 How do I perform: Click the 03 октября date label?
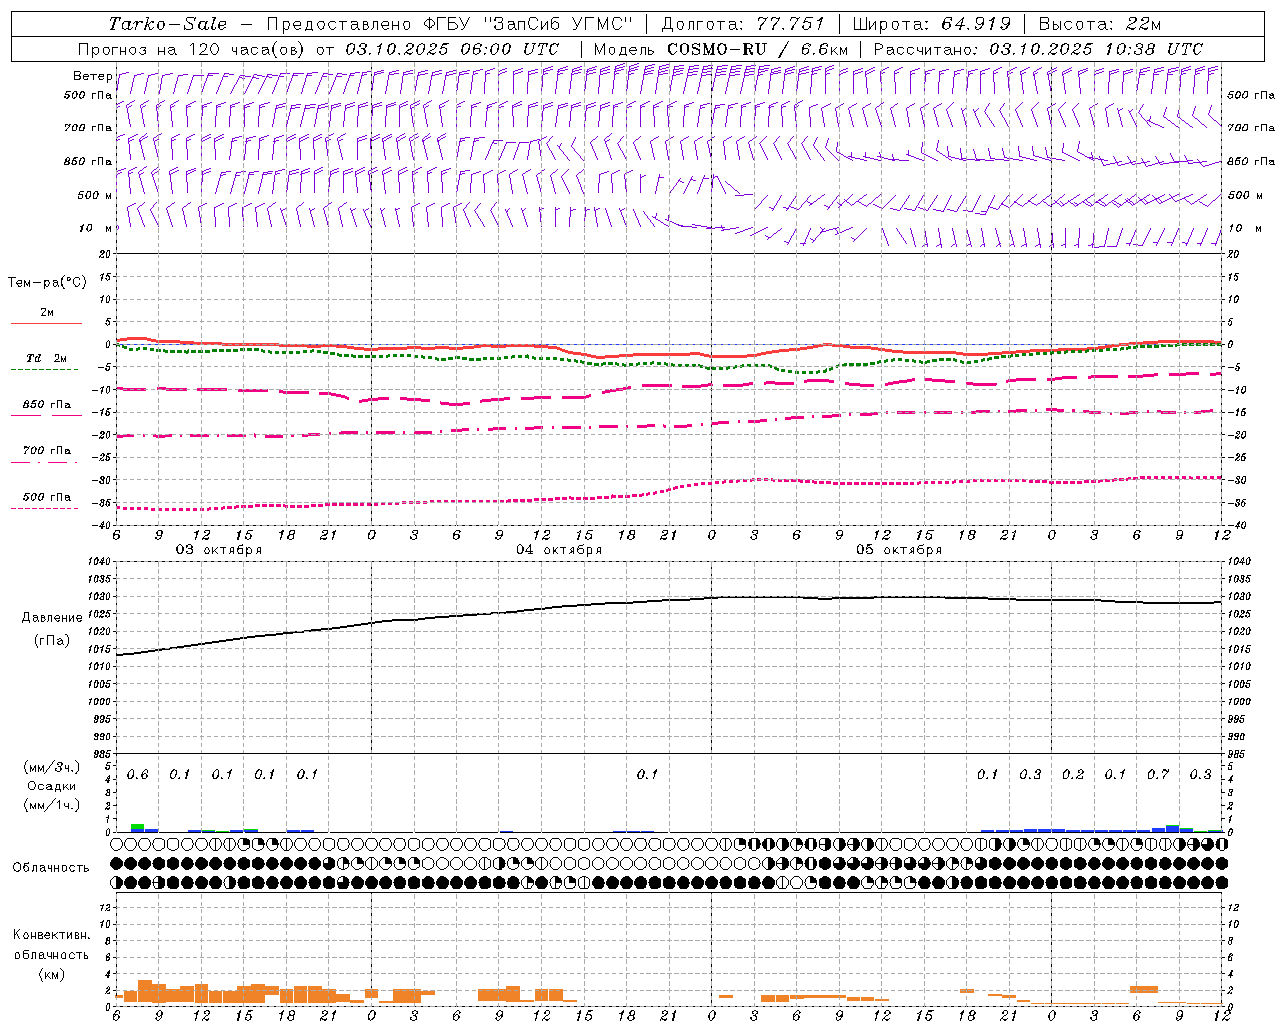click(219, 550)
